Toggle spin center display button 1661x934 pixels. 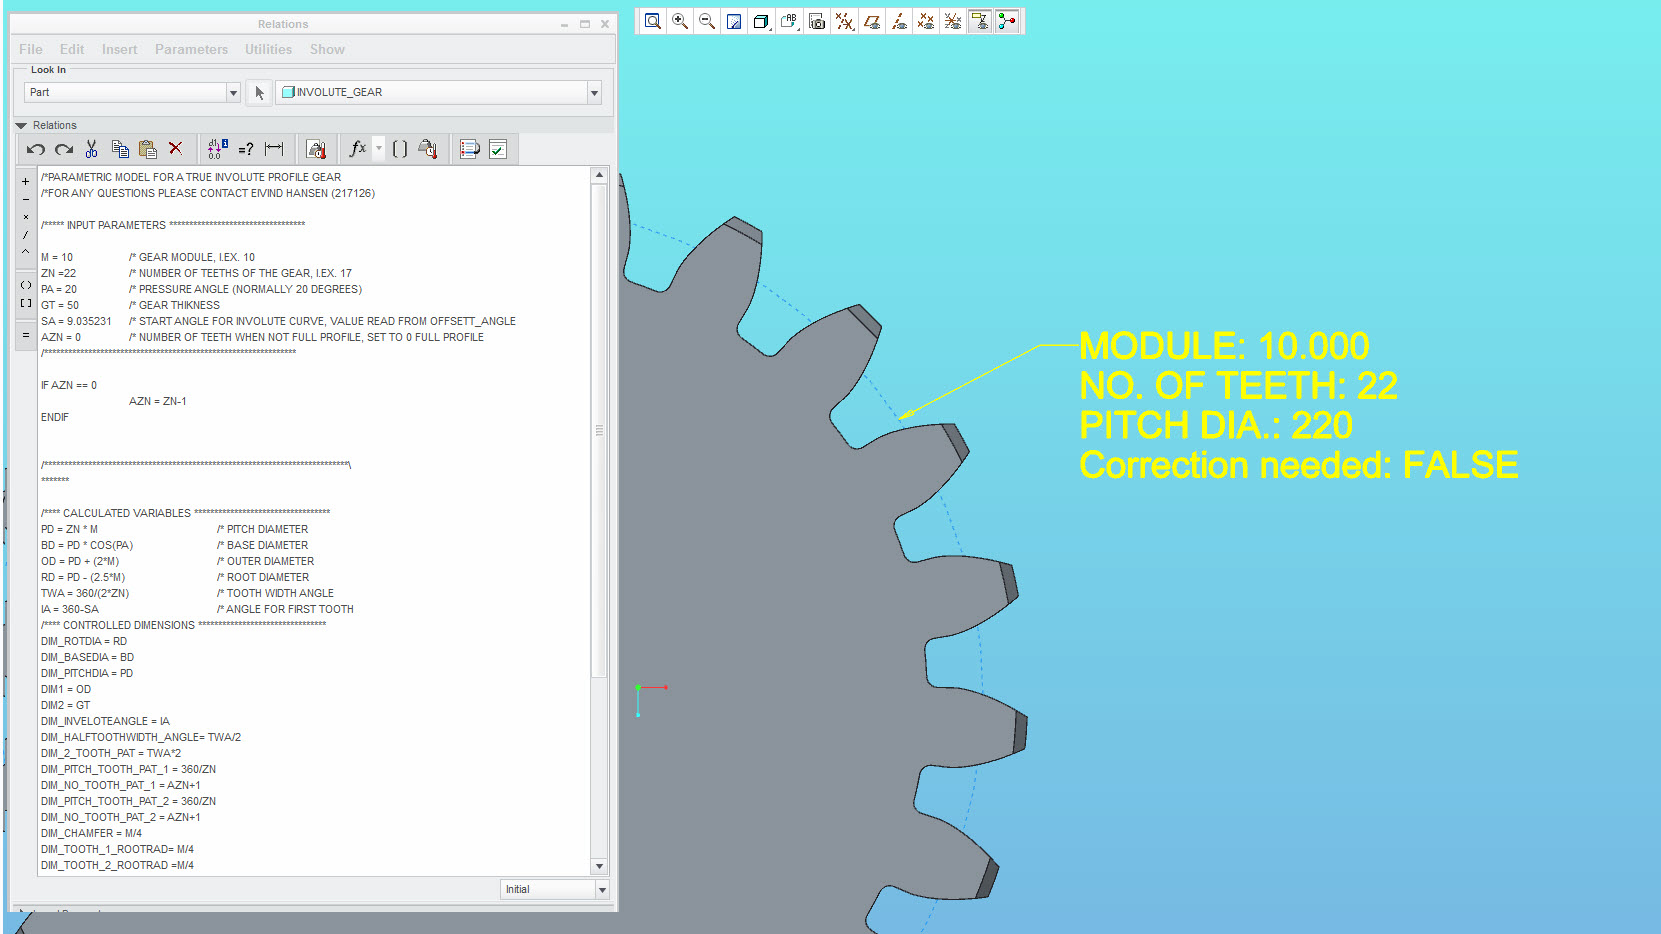(x=1007, y=21)
